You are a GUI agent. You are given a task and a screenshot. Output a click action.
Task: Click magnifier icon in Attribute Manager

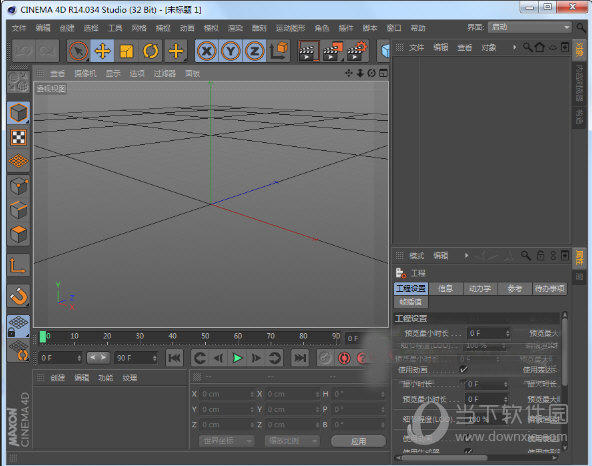pyautogui.click(x=526, y=256)
